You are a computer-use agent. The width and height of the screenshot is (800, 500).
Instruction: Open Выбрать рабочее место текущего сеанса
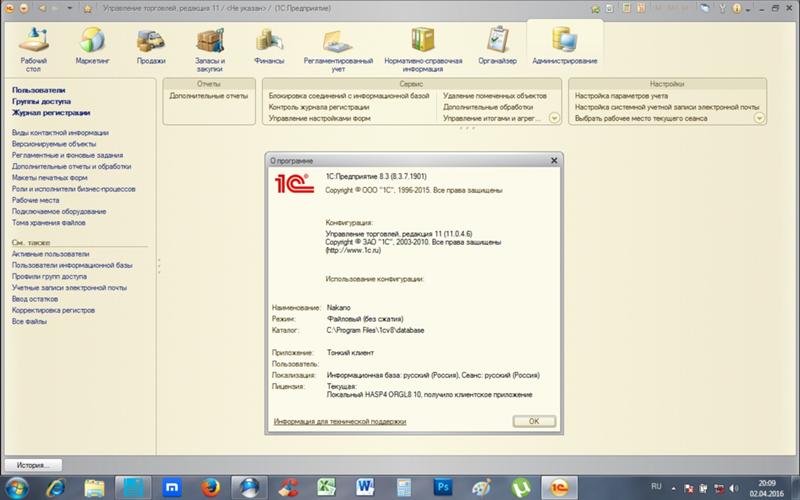[641, 118]
